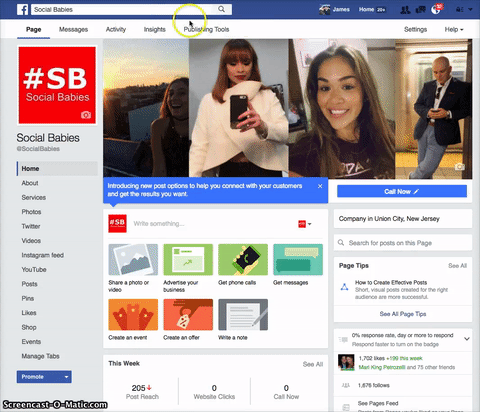This screenshot has width=480, height=412.
Task: Open the Messages tab
Action: pyautogui.click(x=73, y=29)
